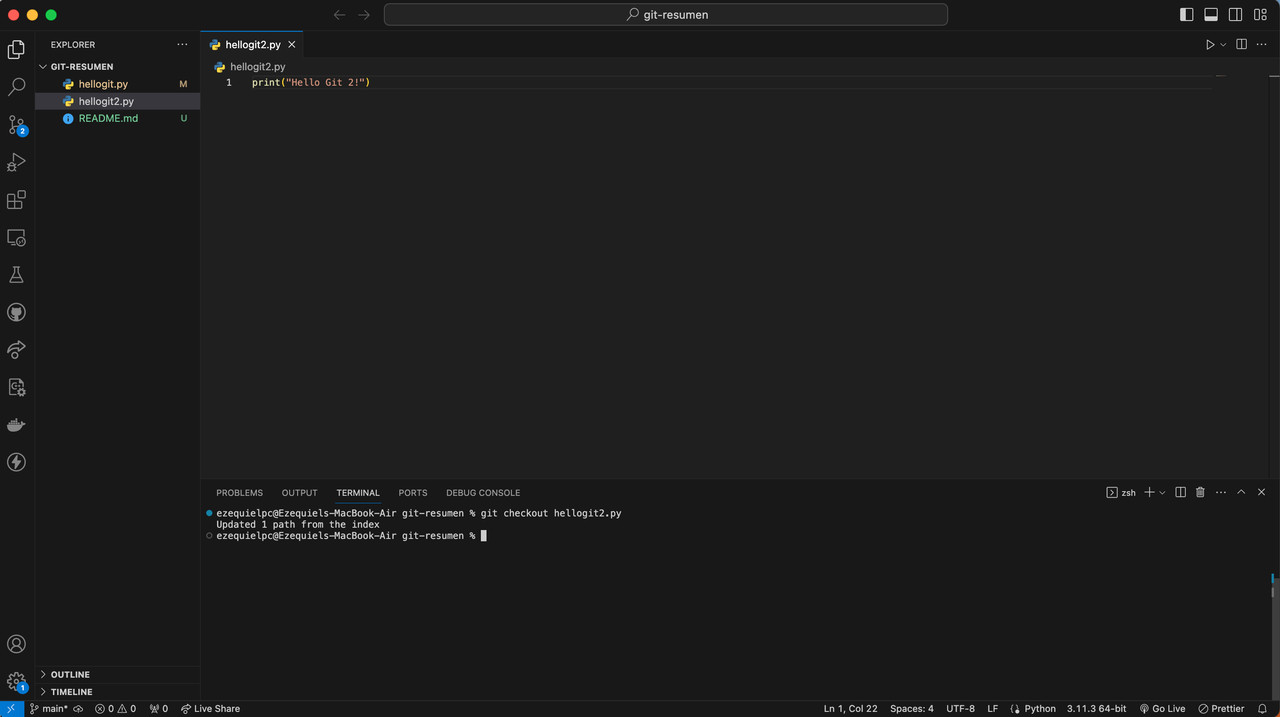The height and width of the screenshot is (717, 1280).
Task: Open Customize Layout button
Action: coord(1260,15)
